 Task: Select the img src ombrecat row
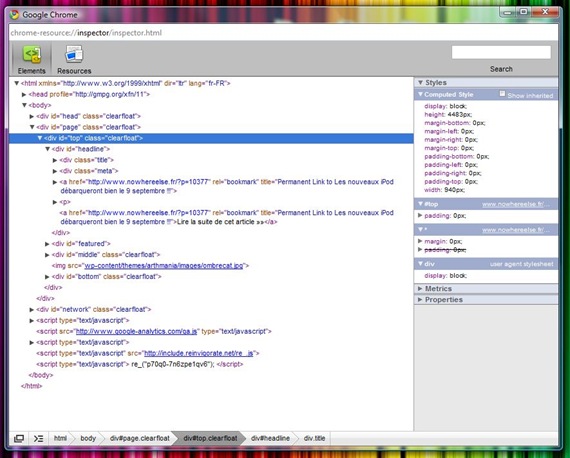[150, 266]
